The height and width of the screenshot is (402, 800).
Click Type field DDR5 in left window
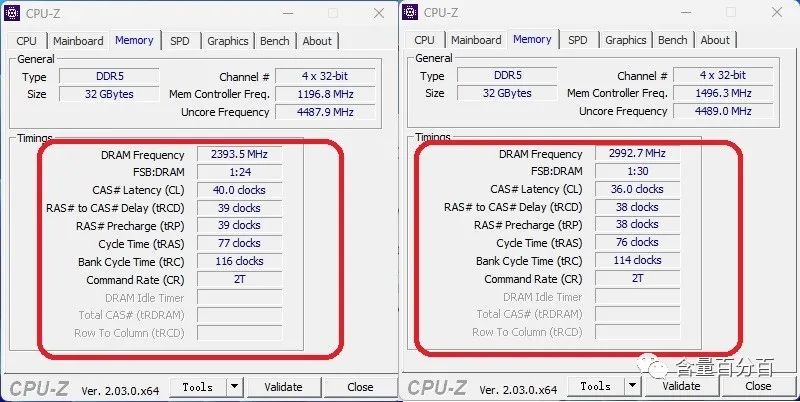[x=109, y=77]
